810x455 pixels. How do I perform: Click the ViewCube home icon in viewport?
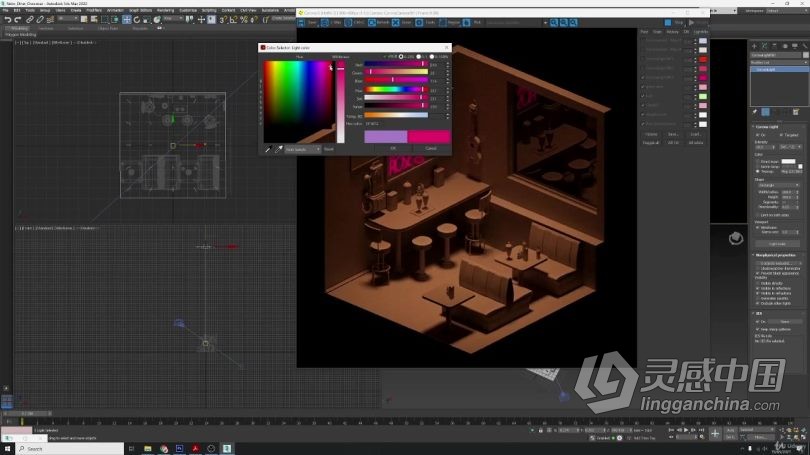[736, 238]
